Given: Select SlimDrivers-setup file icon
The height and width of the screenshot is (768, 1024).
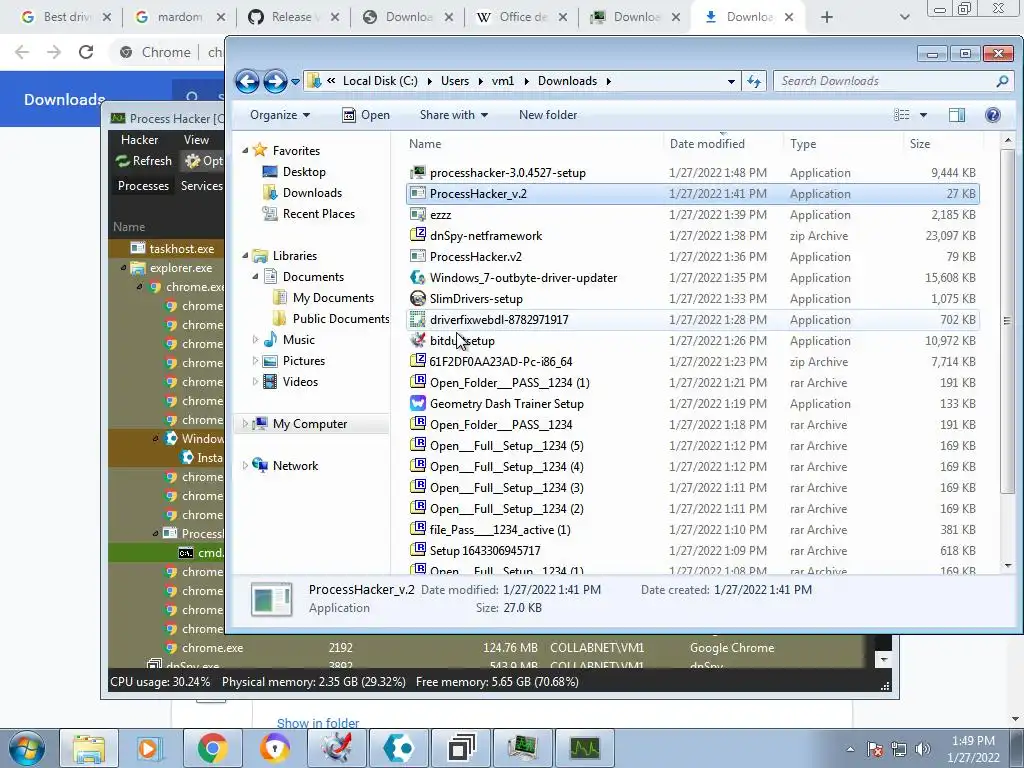Looking at the screenshot, I should coord(417,298).
